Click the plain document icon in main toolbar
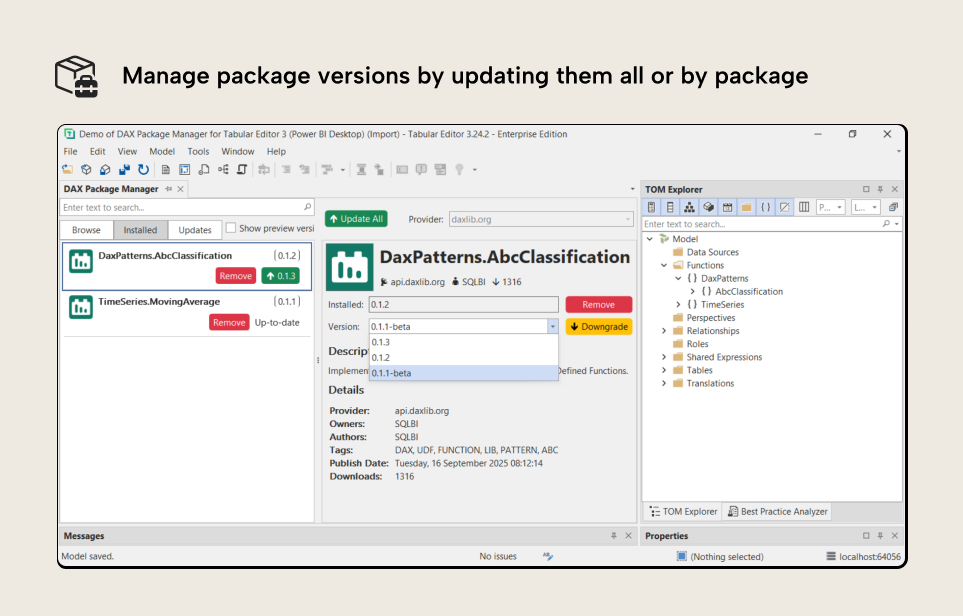The image size is (963, 616). 166,170
